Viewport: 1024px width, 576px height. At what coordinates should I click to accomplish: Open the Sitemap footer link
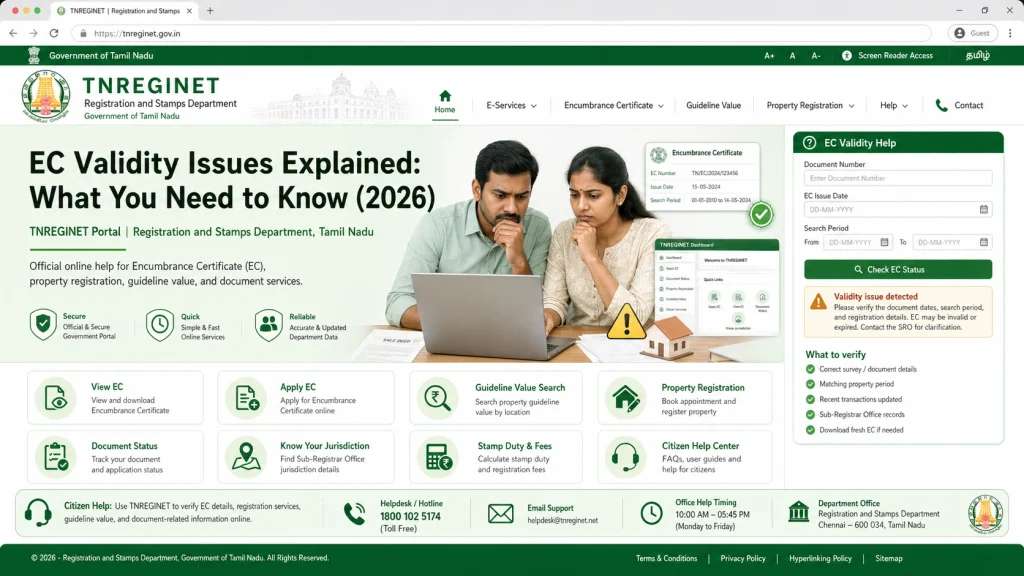pyautogui.click(x=888, y=558)
